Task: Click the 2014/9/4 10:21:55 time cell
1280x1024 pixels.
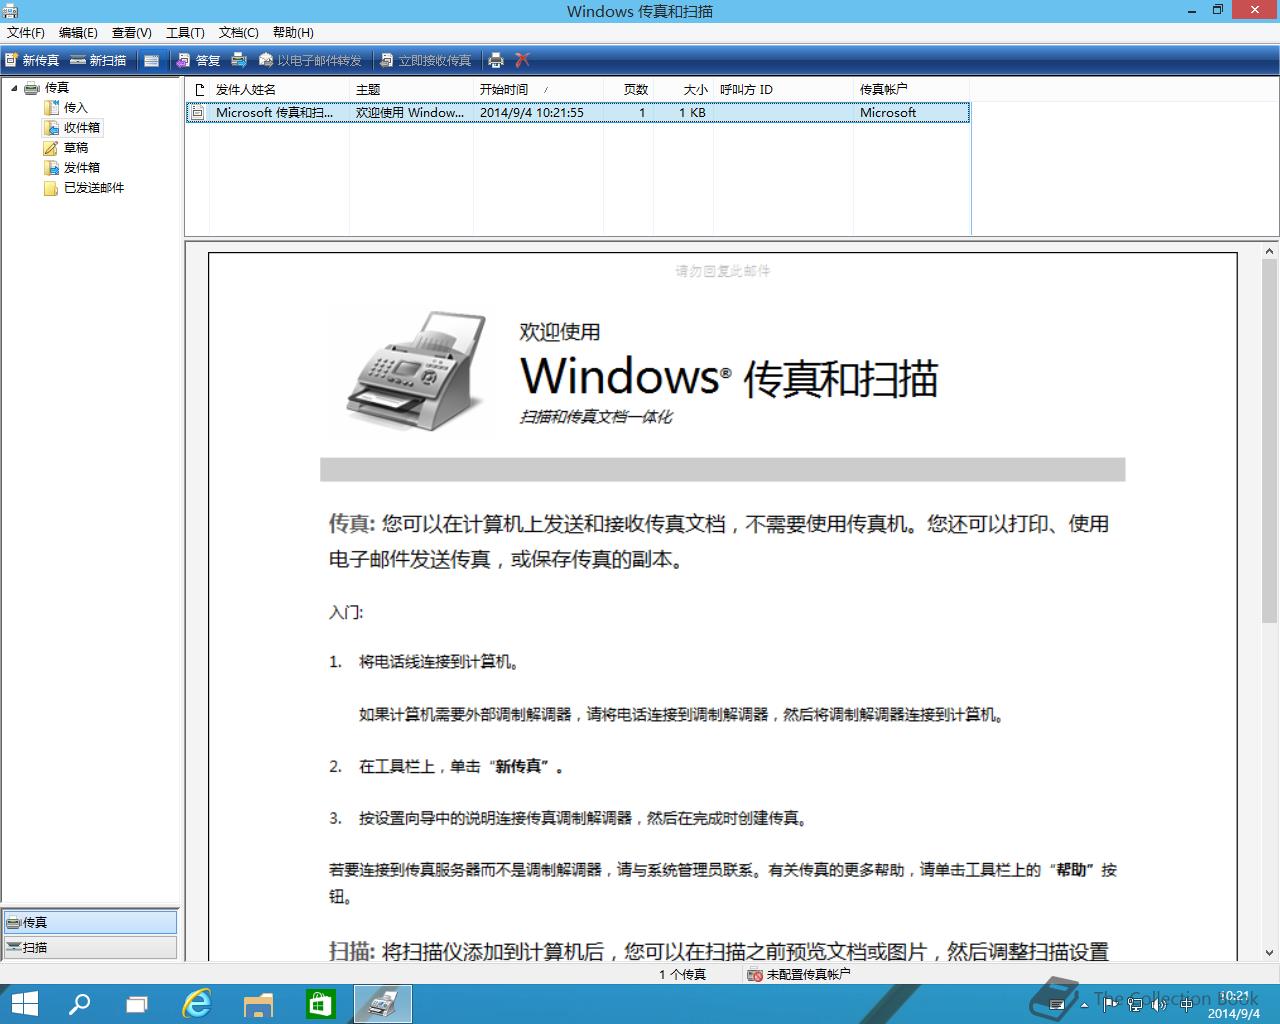Action: 532,113
